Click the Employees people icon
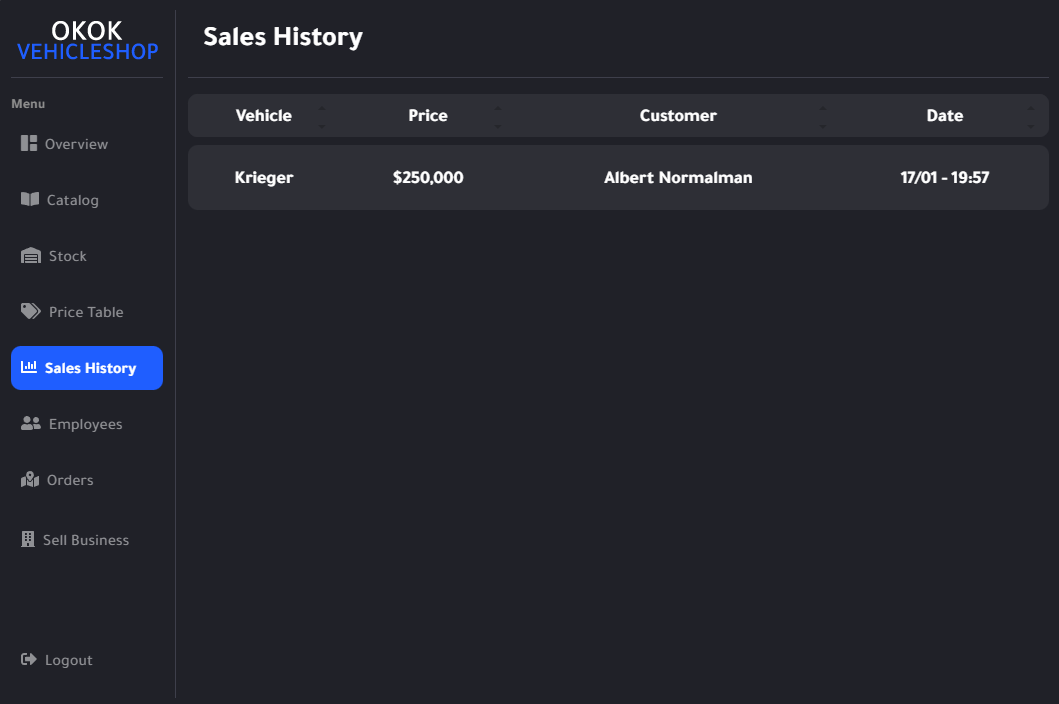The width and height of the screenshot is (1059, 704). coord(31,424)
